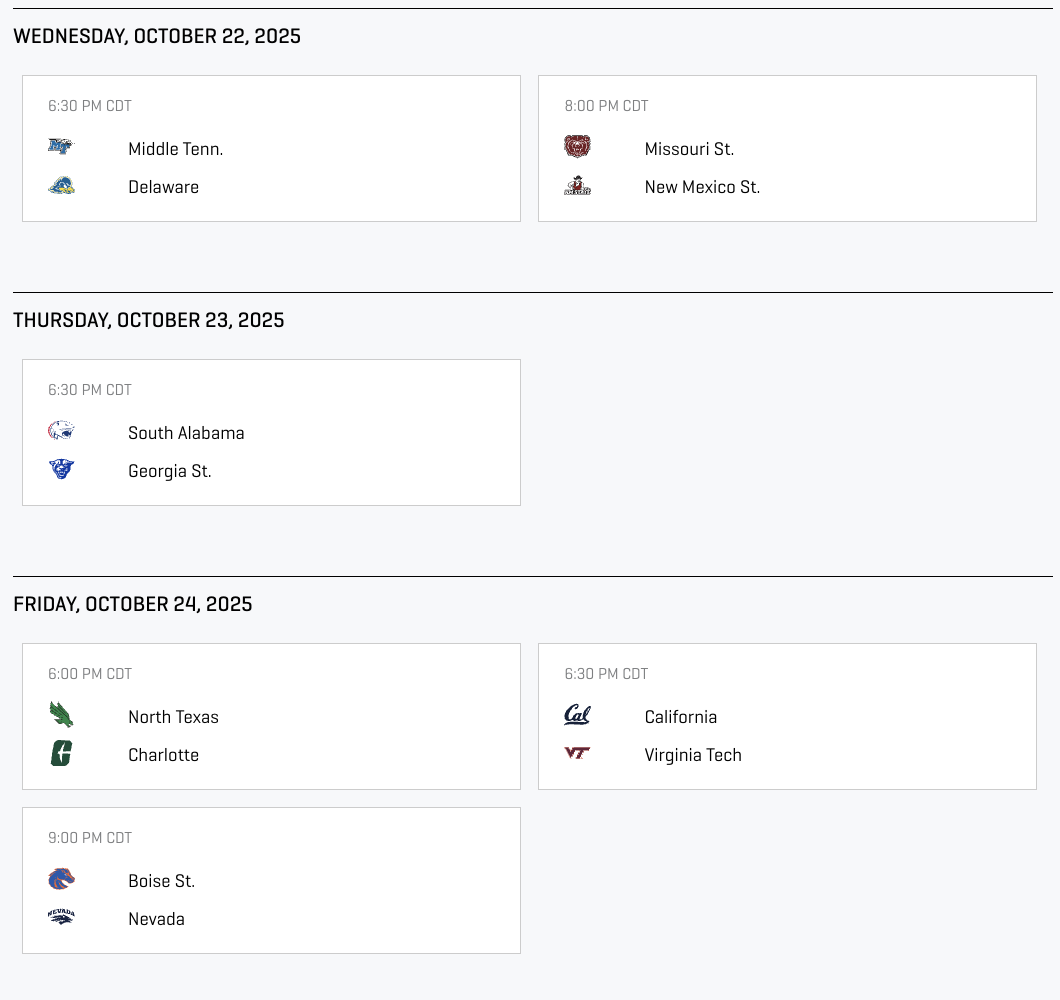Click the Missouri State bear logo
Screen dimensions: 1060x1000
(577, 147)
